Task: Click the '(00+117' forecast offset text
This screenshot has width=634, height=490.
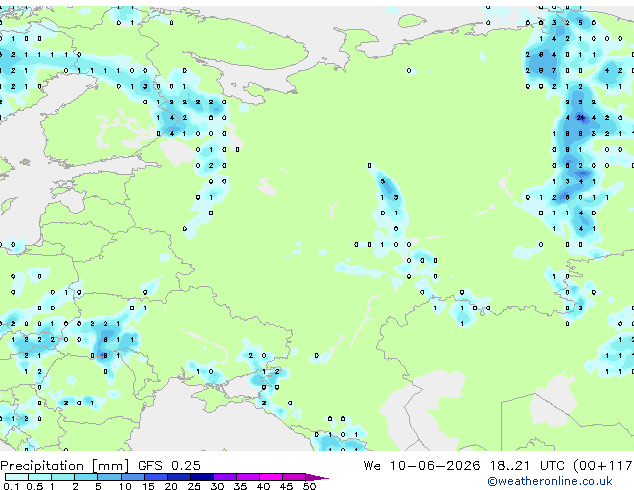Action: click(x=604, y=465)
